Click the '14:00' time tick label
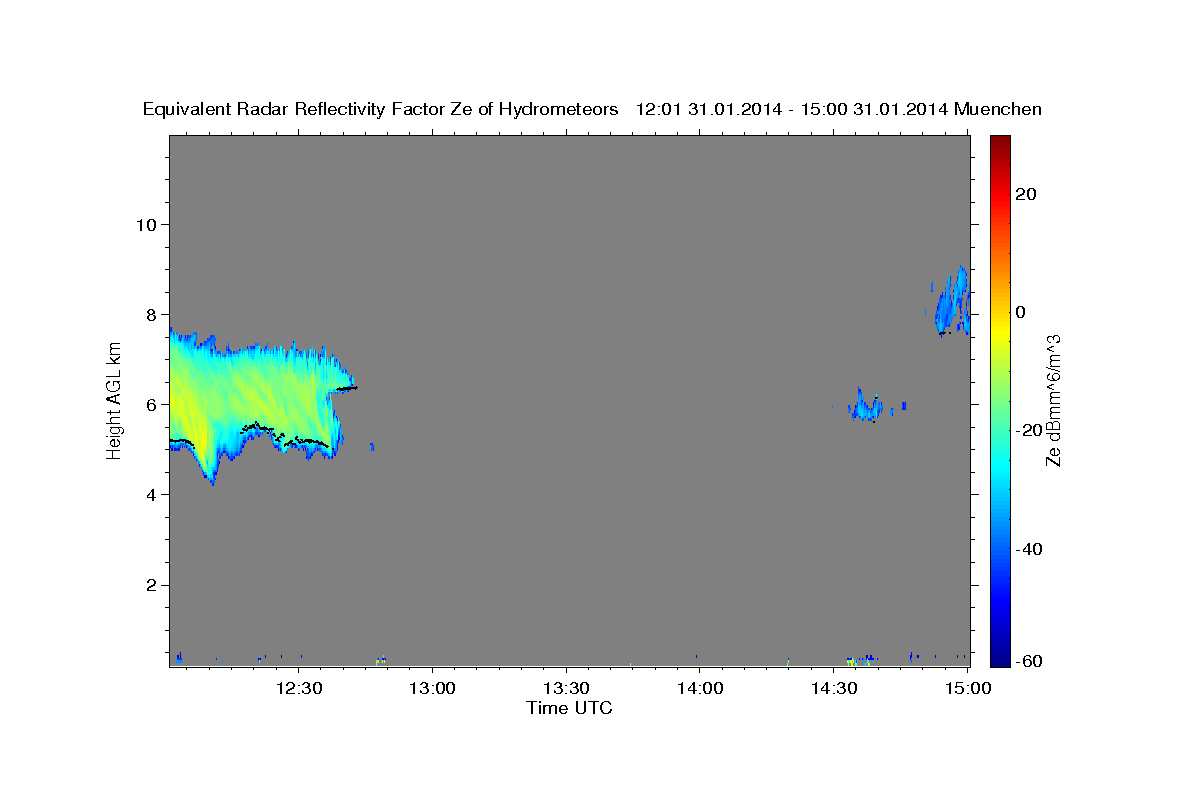Viewport: 1200px width, 800px height. [x=700, y=689]
